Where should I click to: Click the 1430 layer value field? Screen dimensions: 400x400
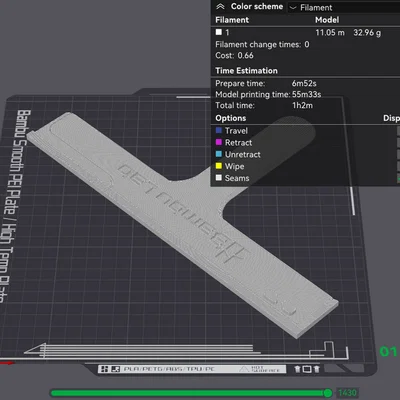347,393
